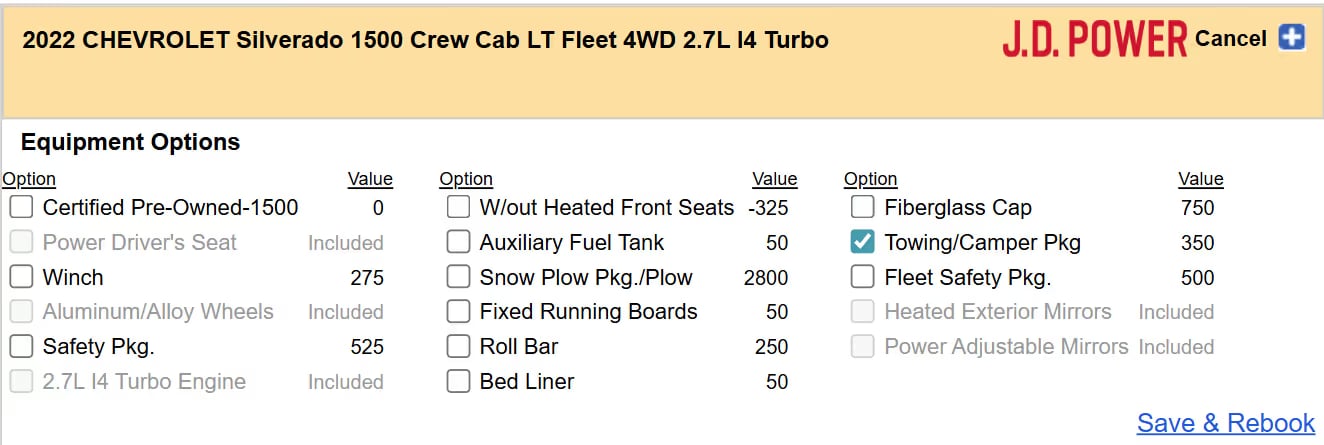Tick the Fleet Safety Pkg. checkbox

click(863, 277)
